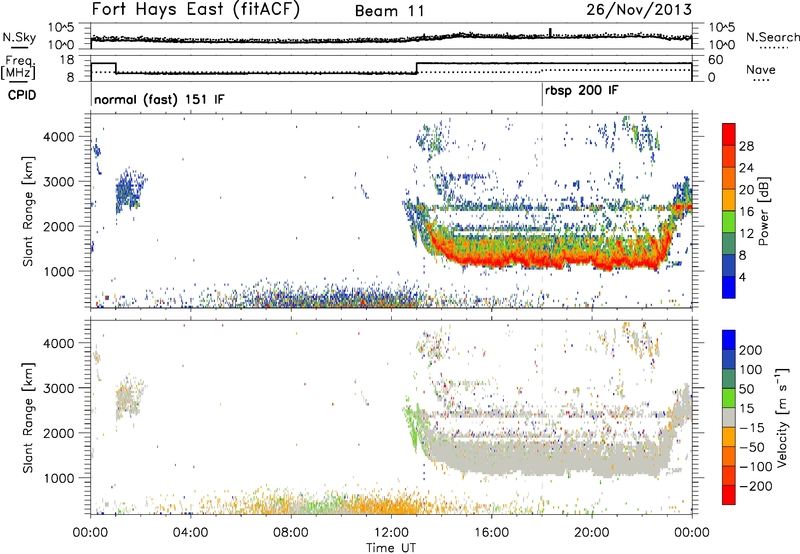The width and height of the screenshot is (800, 554).
Task: Click the '-100' Velocity color bar label
Action: click(x=756, y=467)
